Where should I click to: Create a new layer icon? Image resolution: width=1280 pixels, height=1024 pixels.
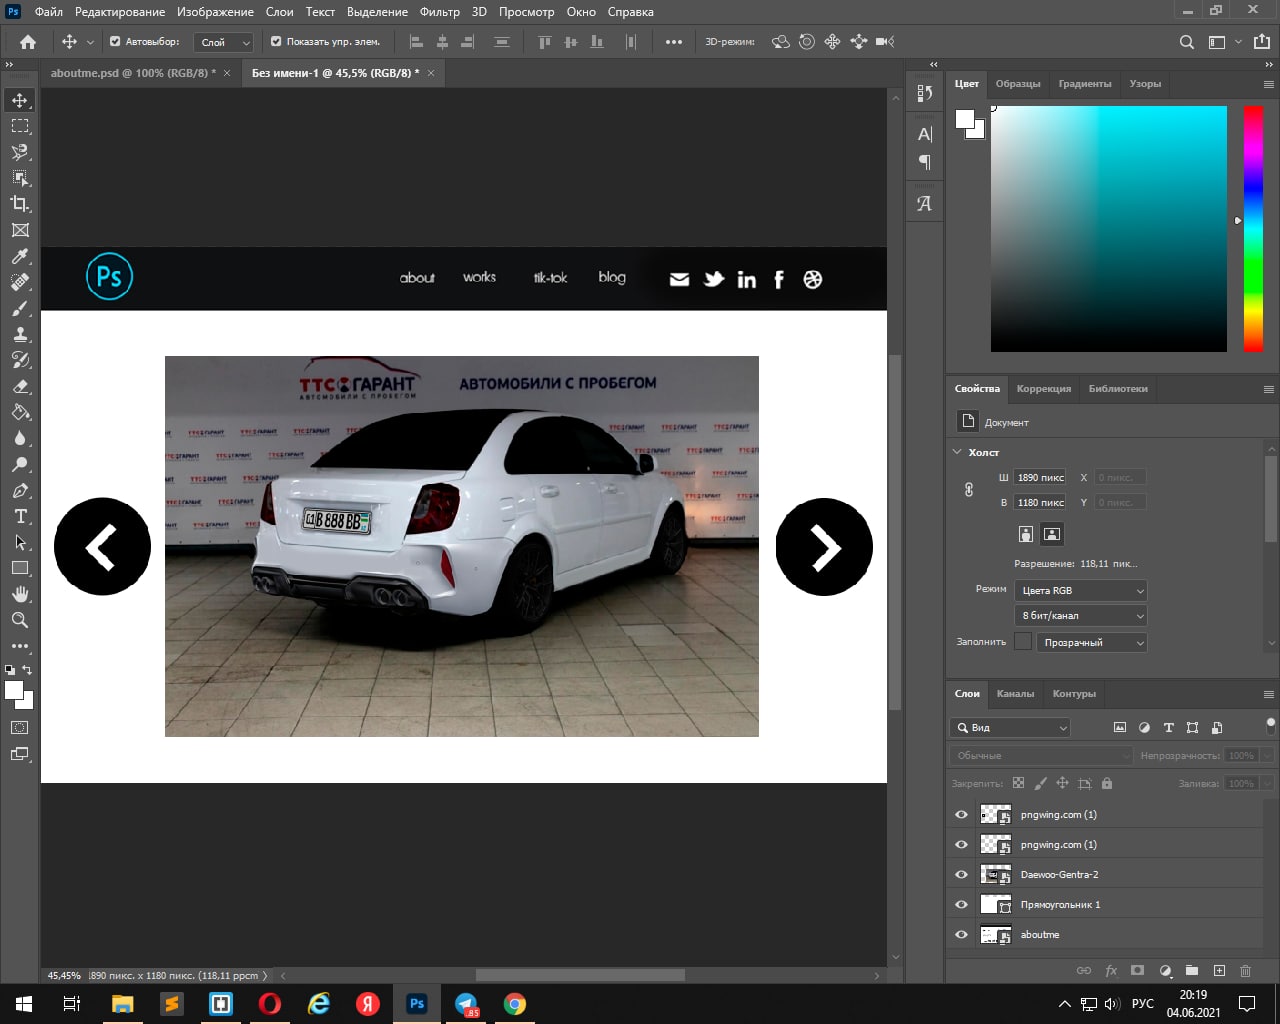[1219, 970]
